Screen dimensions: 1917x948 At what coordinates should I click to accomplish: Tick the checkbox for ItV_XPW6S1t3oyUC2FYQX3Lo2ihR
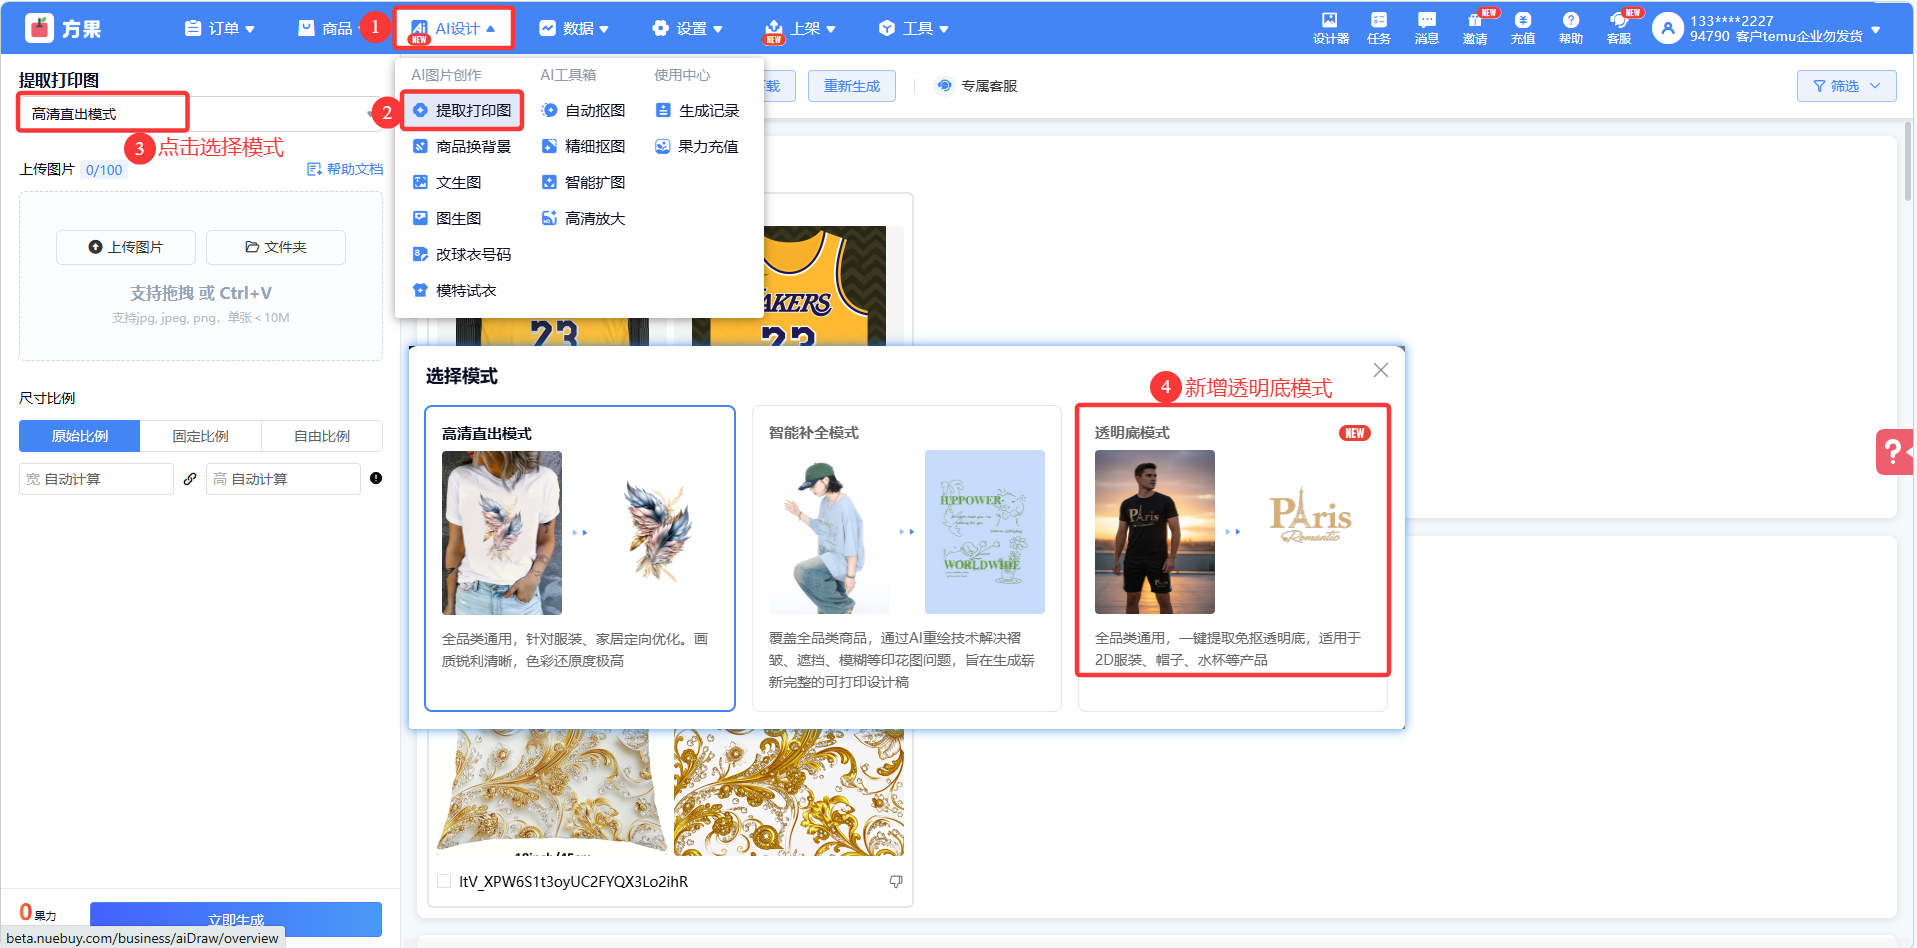pos(444,881)
